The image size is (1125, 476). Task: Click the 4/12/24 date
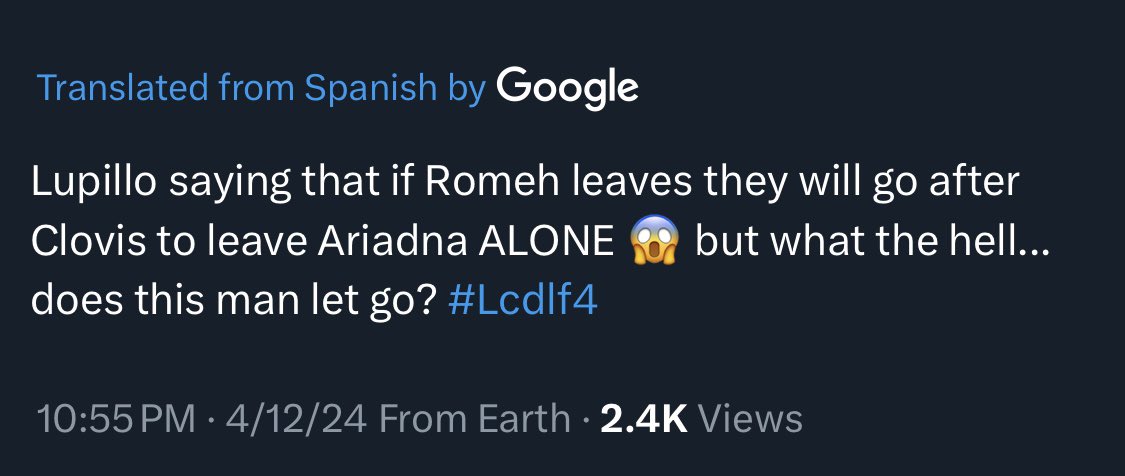[297, 419]
